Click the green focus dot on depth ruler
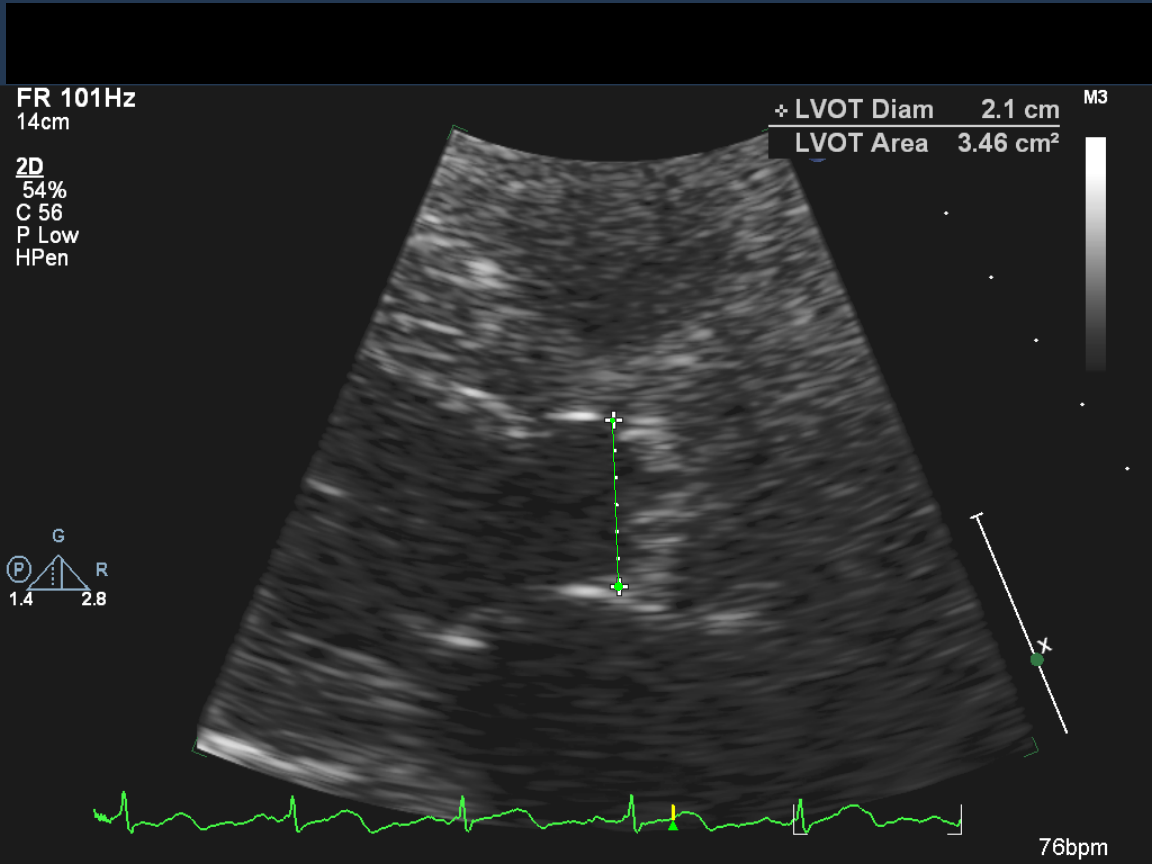This screenshot has height=864, width=1152. (x=1037, y=659)
